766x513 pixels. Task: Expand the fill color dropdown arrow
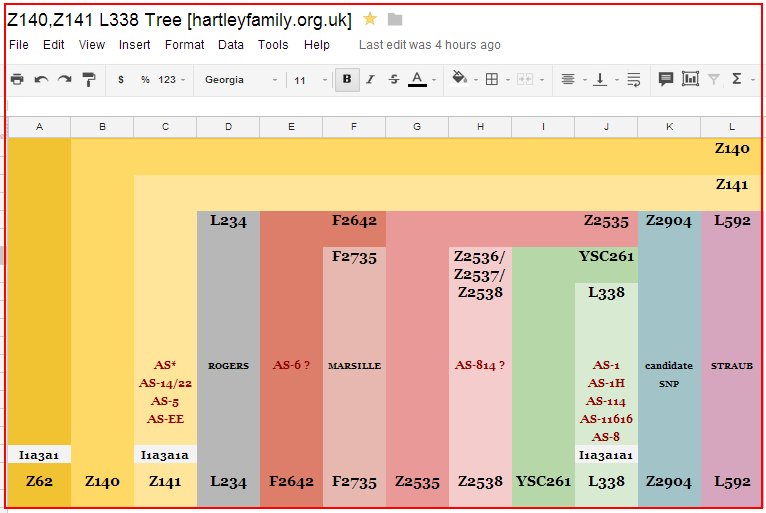click(x=475, y=80)
